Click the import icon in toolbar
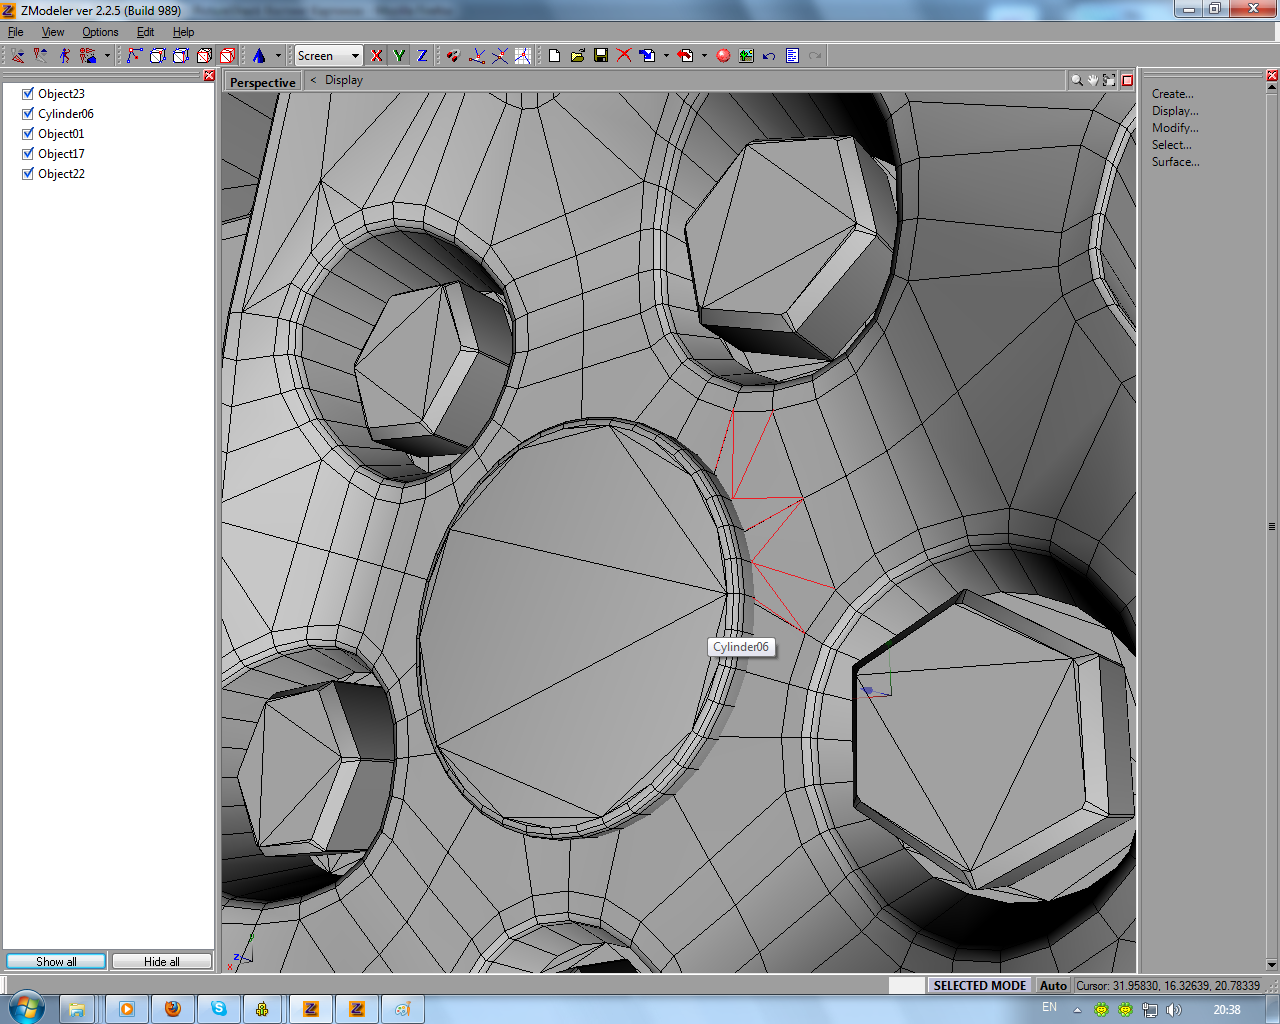The height and width of the screenshot is (1024, 1280). (x=647, y=56)
